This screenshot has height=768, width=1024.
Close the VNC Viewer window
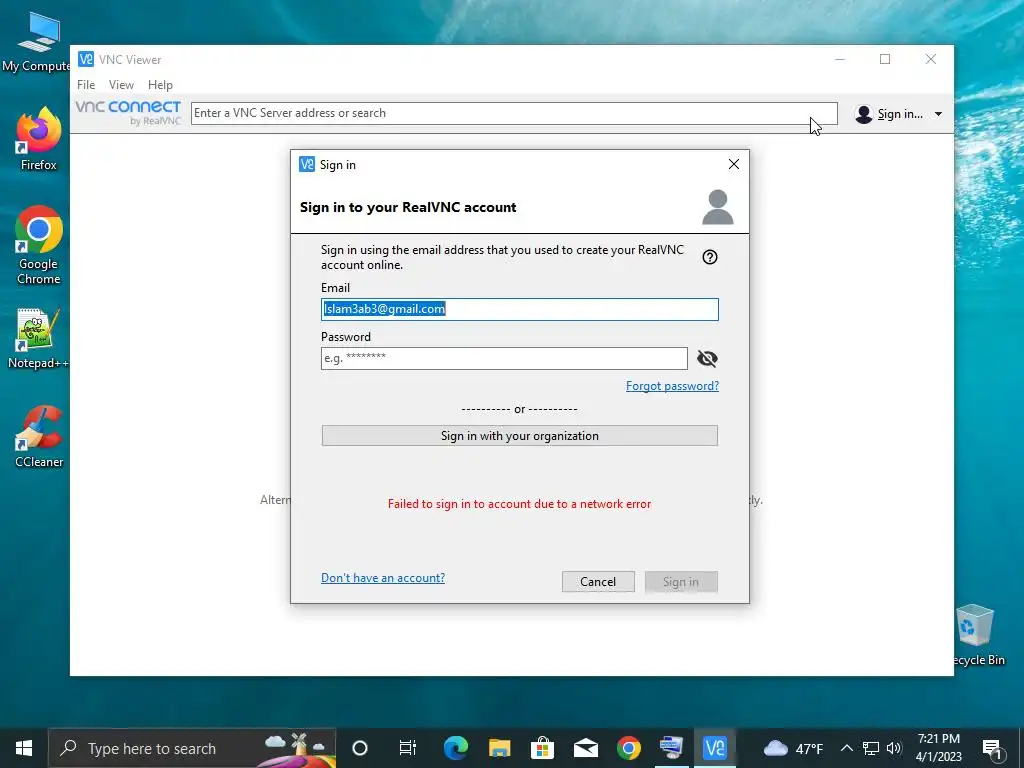pos(931,59)
